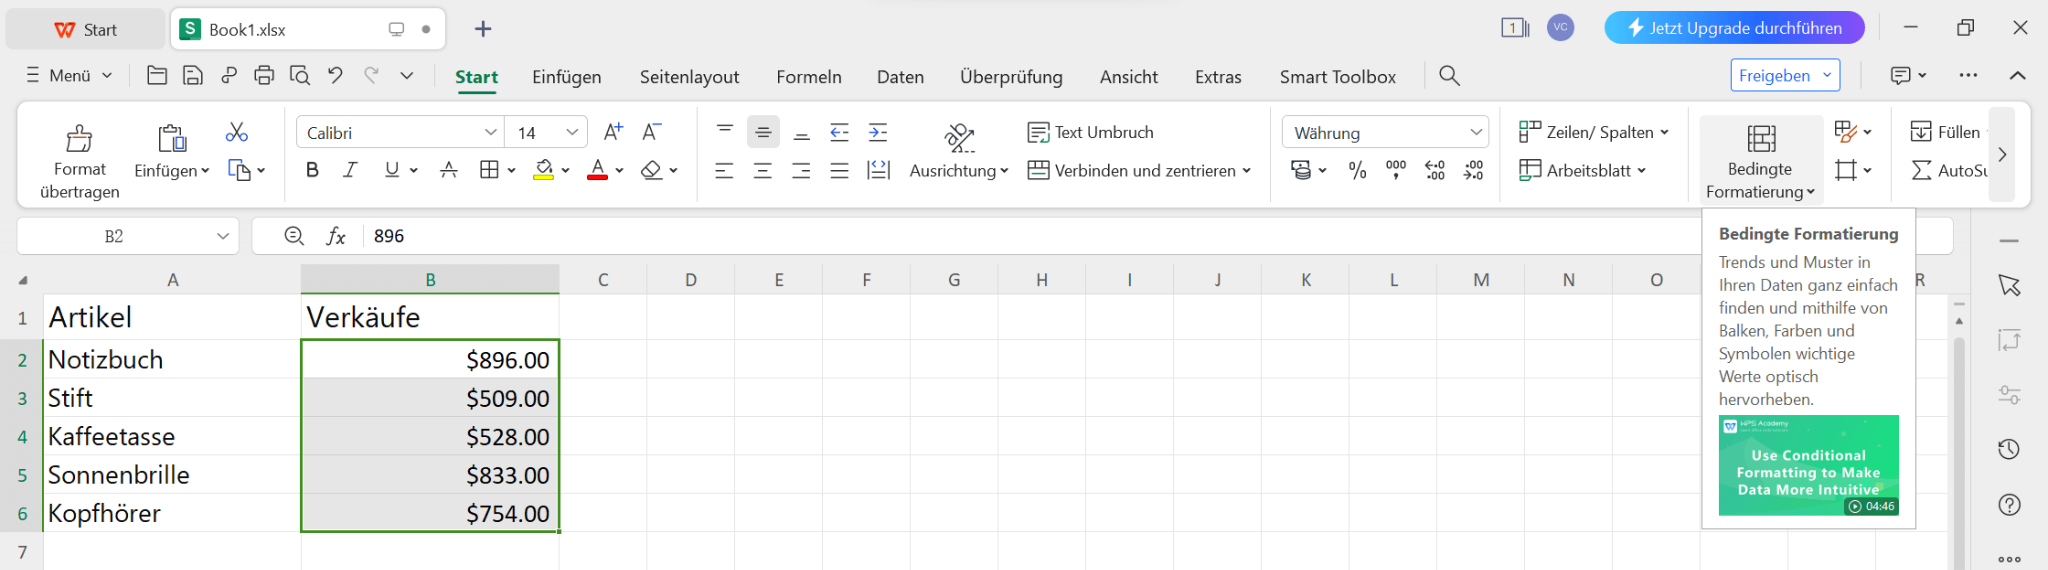Click the Freigeben share button

[x=1774, y=76]
